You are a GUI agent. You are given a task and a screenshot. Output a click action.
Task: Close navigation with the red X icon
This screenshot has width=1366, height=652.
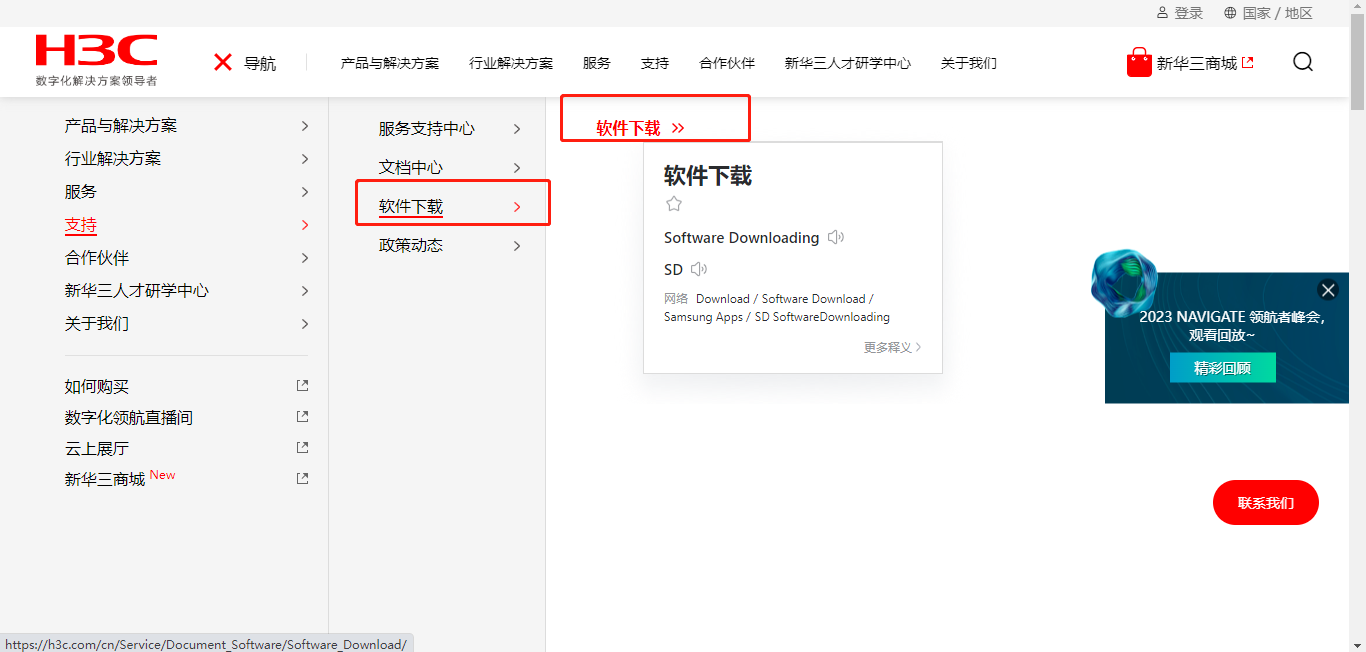pyautogui.click(x=223, y=63)
